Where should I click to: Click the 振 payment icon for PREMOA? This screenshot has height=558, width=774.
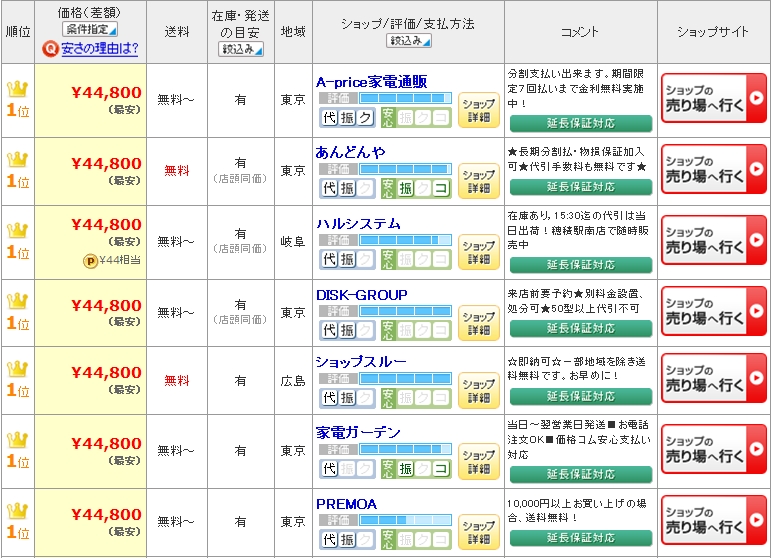(347, 540)
